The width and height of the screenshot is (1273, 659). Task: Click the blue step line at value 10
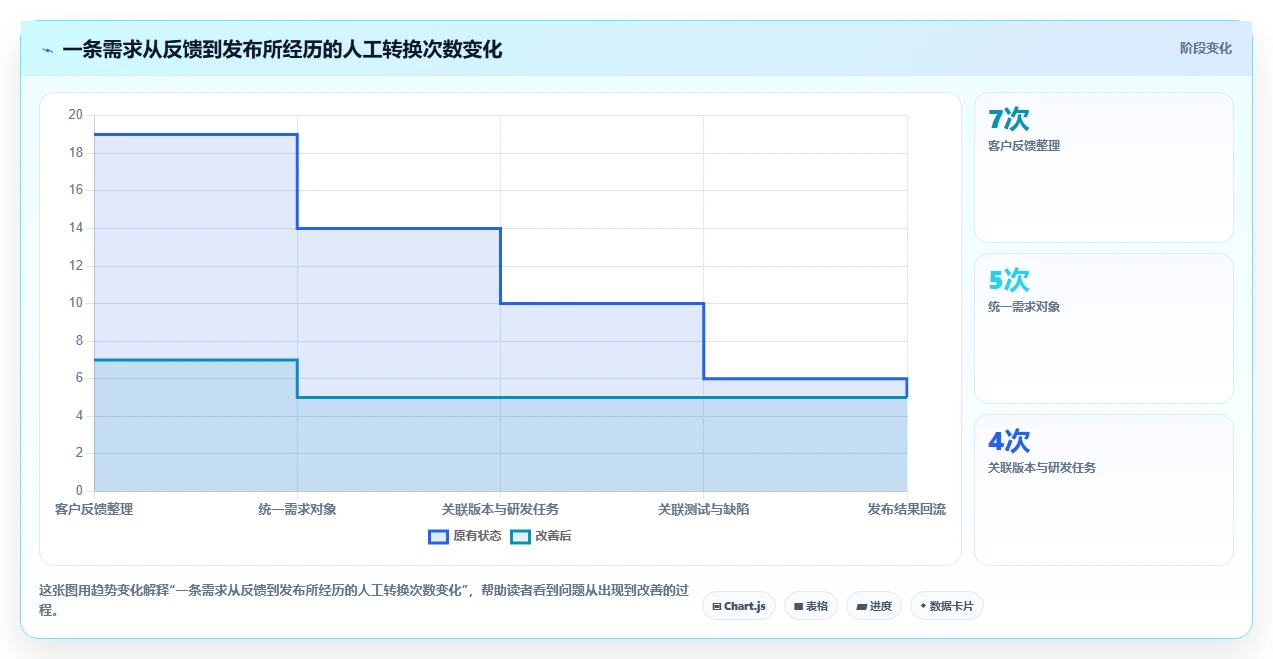tap(602, 303)
